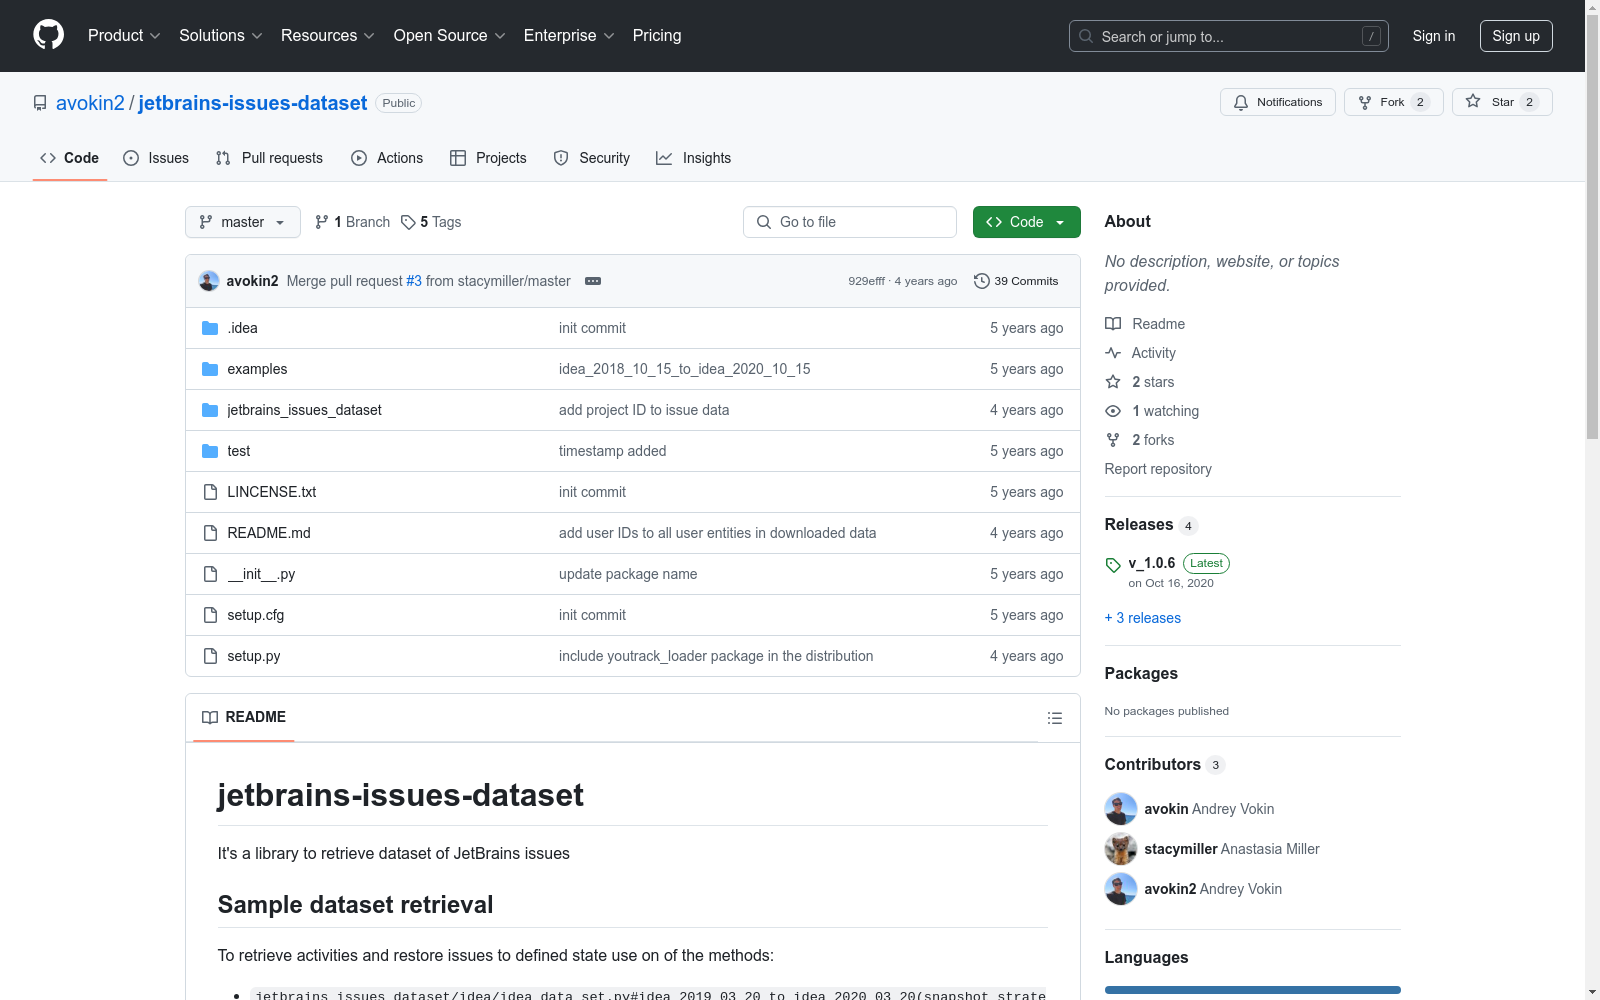Open the jetbrains-issues-dataset repository name link
Screen dimensions: 1600x1000
click(x=253, y=103)
